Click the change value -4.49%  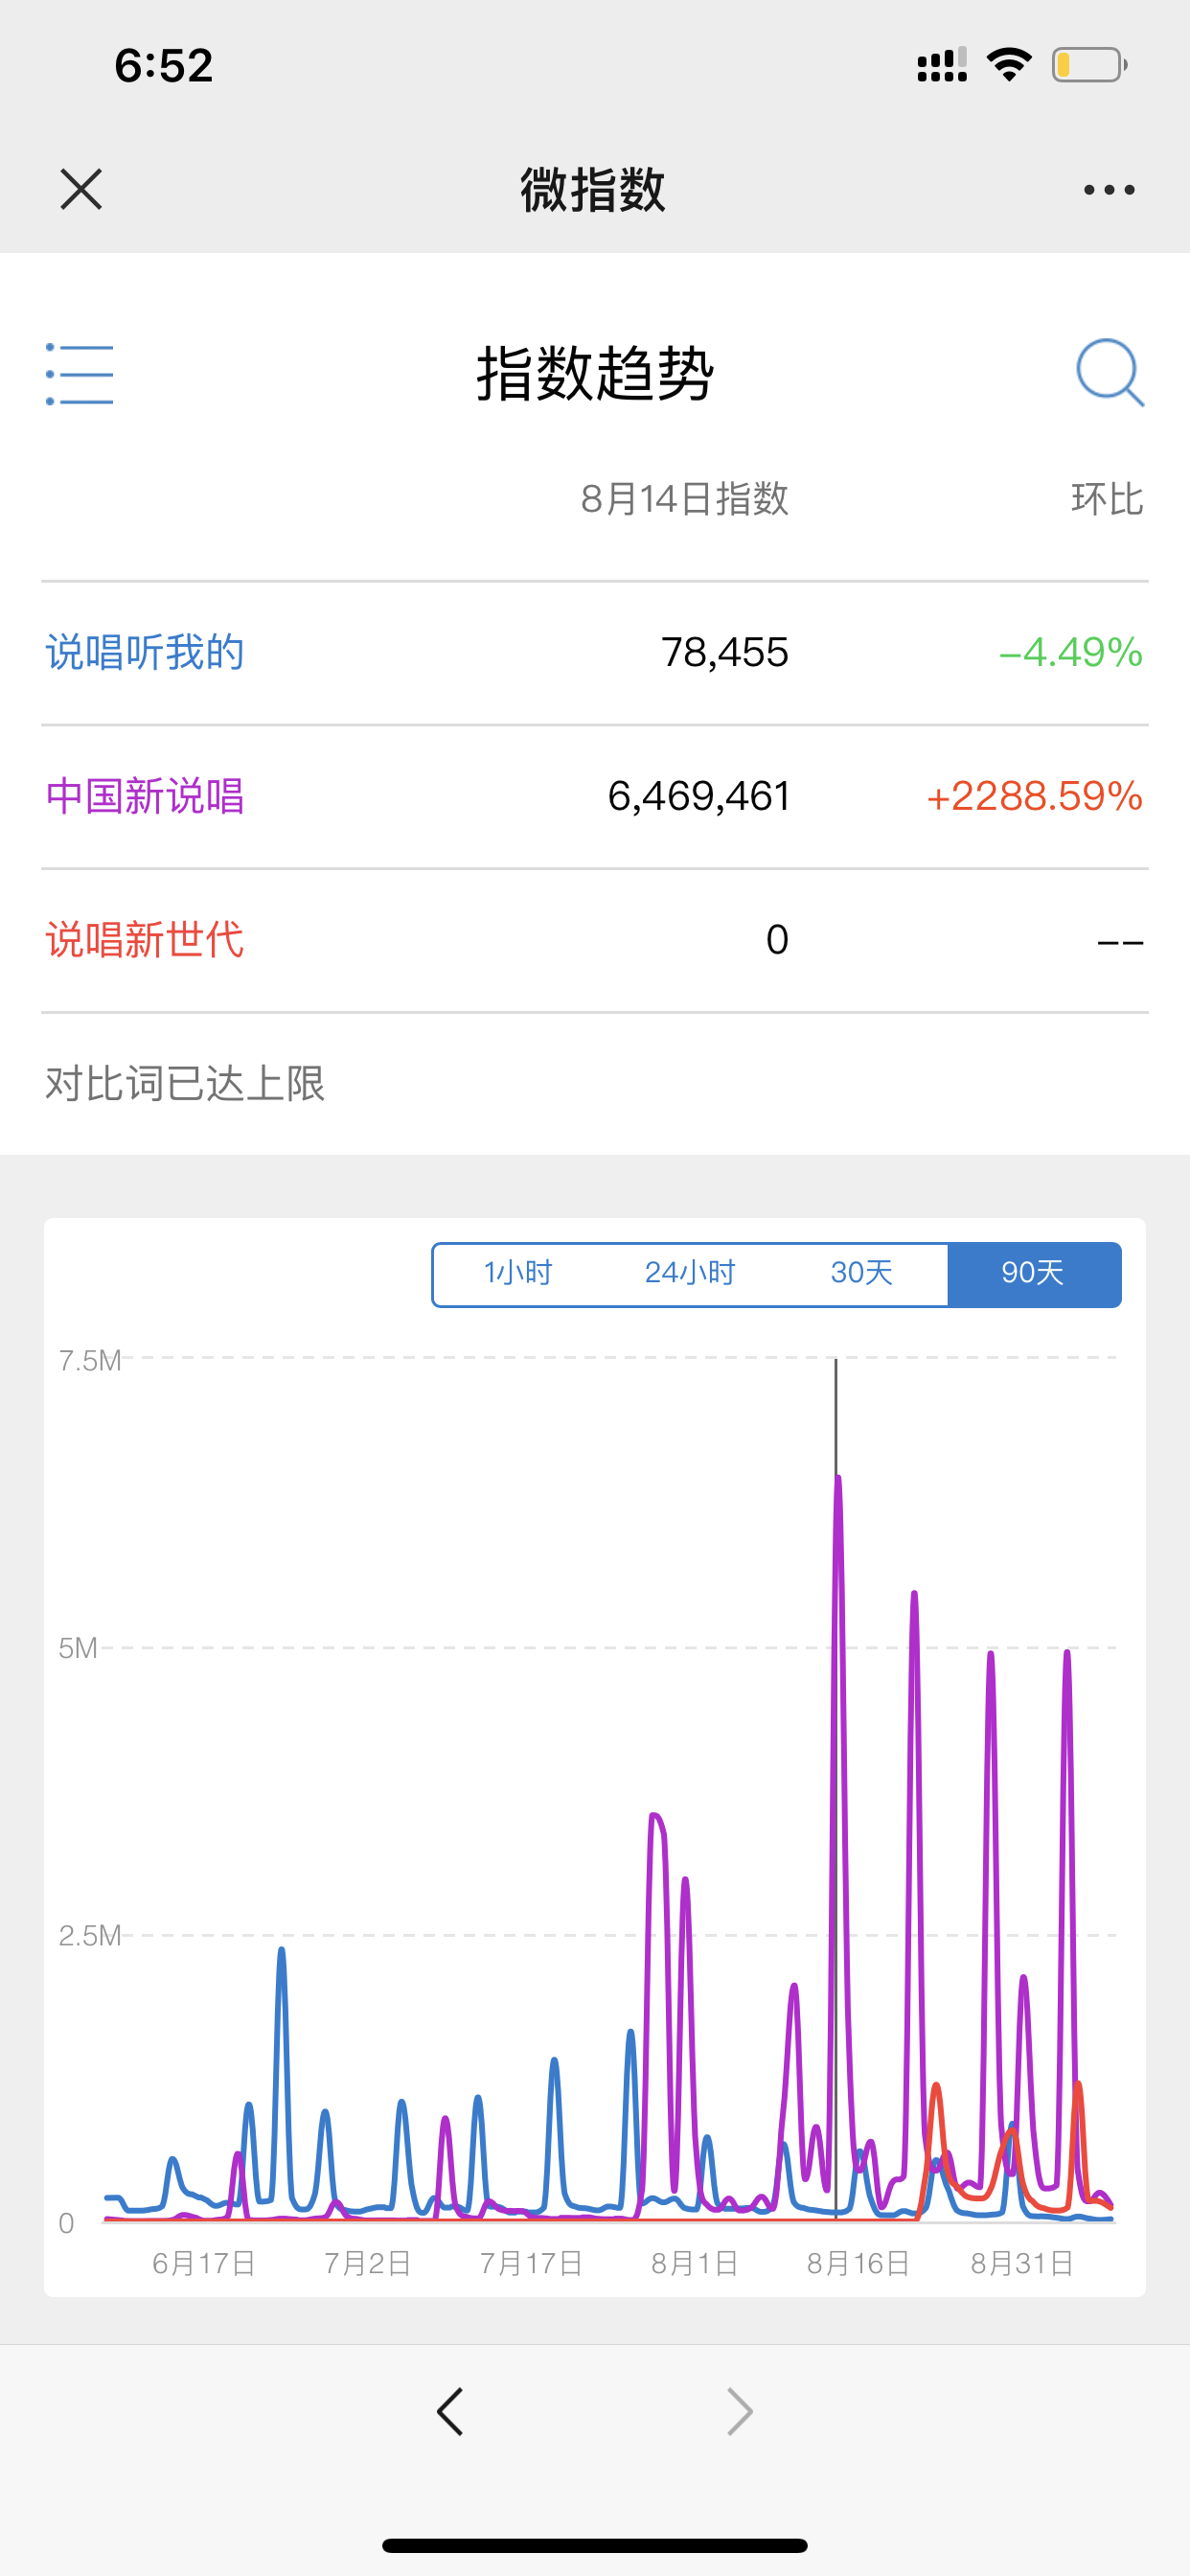coord(1071,652)
